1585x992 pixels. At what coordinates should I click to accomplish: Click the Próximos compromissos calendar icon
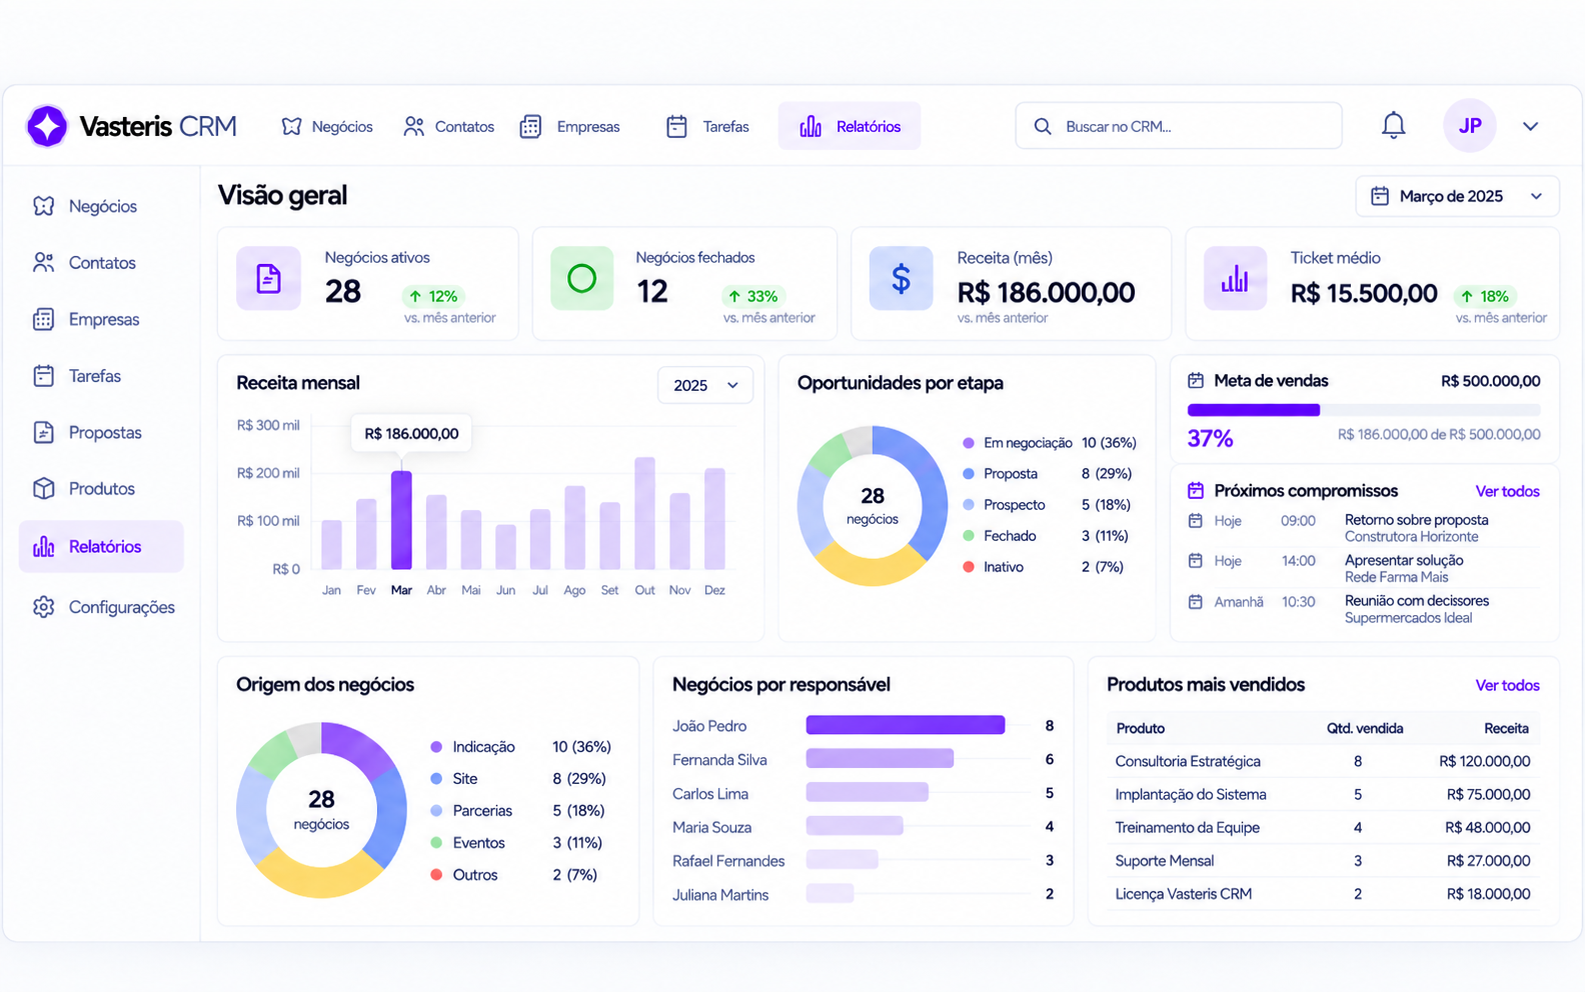pyautogui.click(x=1195, y=491)
